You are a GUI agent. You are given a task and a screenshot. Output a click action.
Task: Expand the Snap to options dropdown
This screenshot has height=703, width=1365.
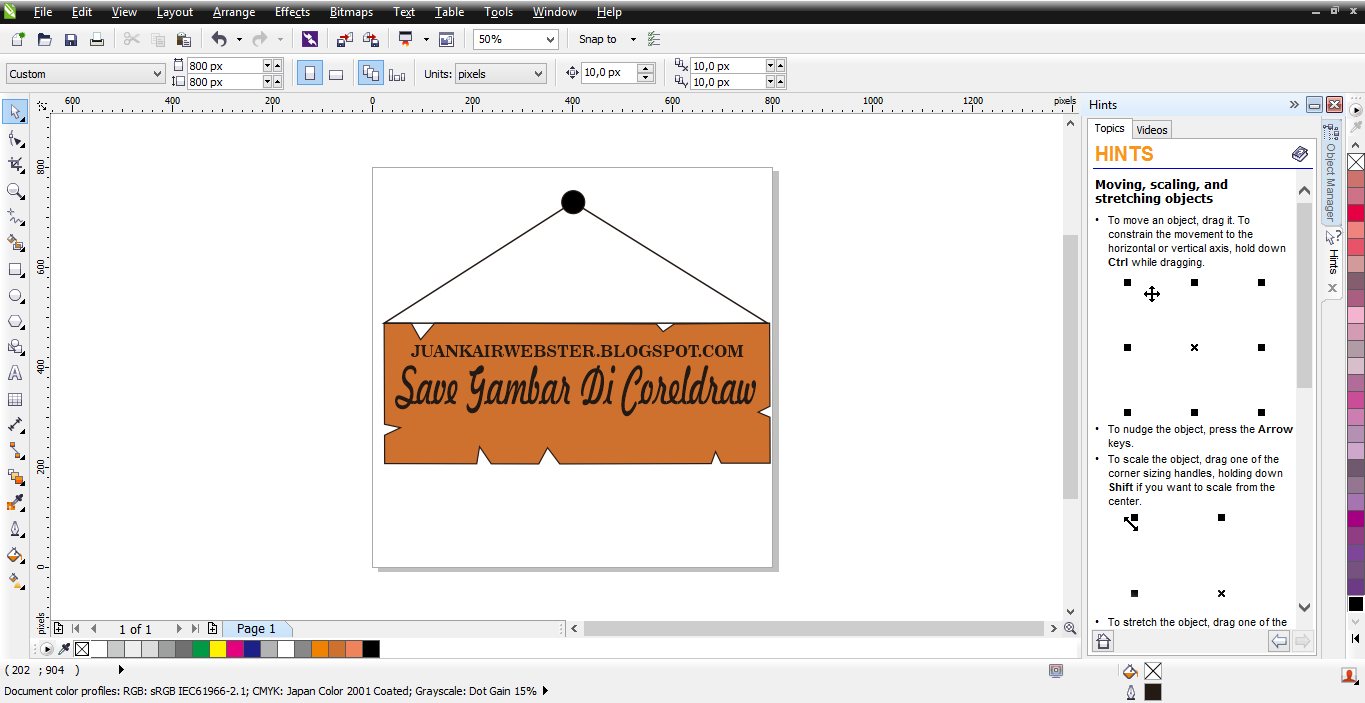coord(631,38)
